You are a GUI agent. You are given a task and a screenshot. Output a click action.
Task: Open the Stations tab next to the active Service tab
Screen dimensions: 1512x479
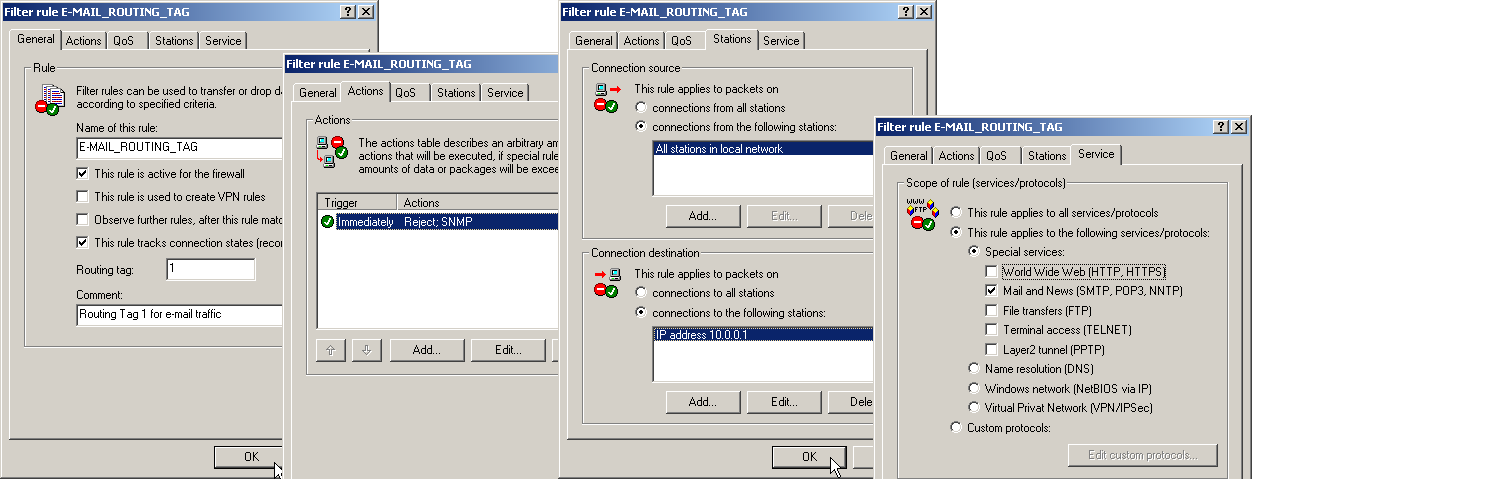[x=1047, y=156]
